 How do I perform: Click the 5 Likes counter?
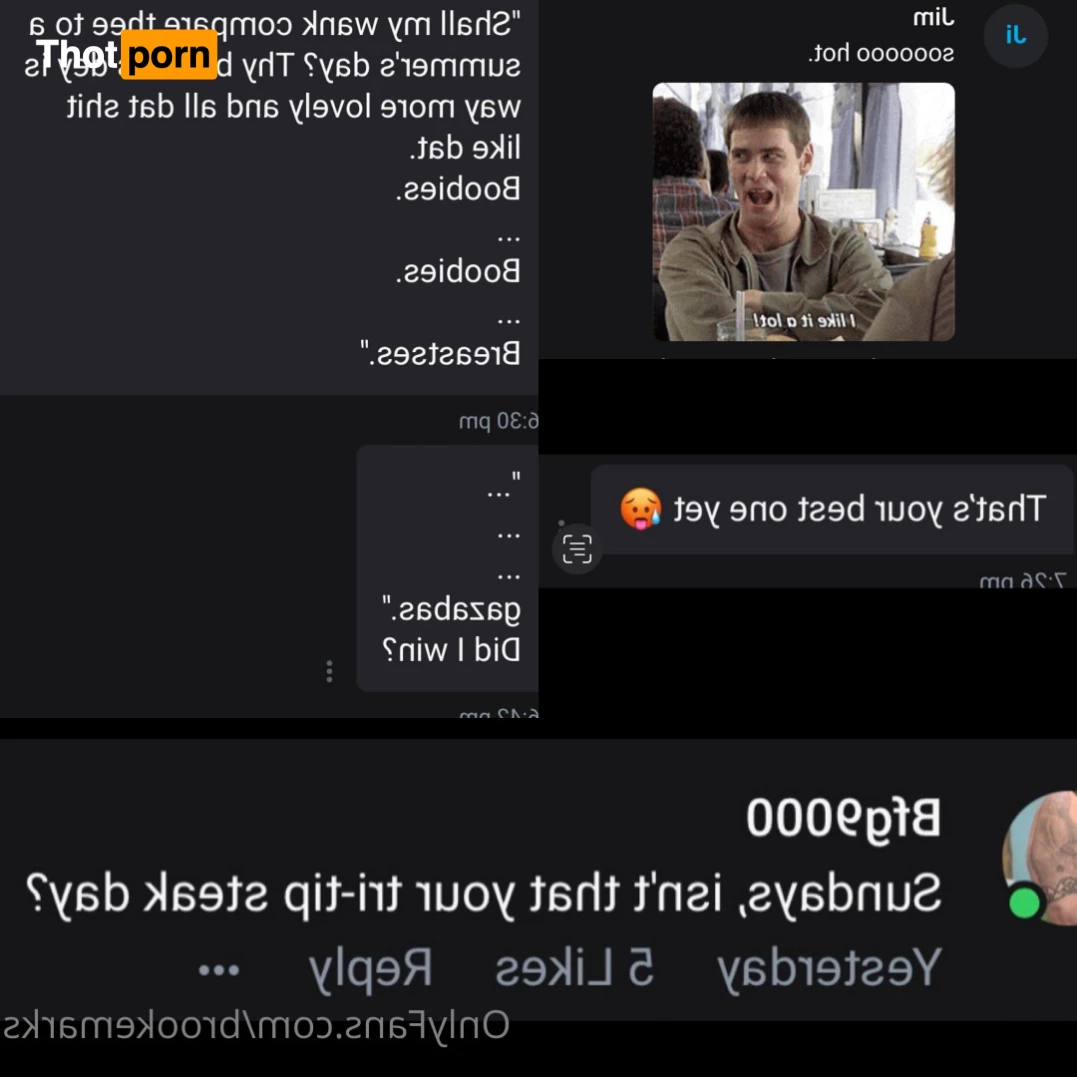(x=574, y=967)
